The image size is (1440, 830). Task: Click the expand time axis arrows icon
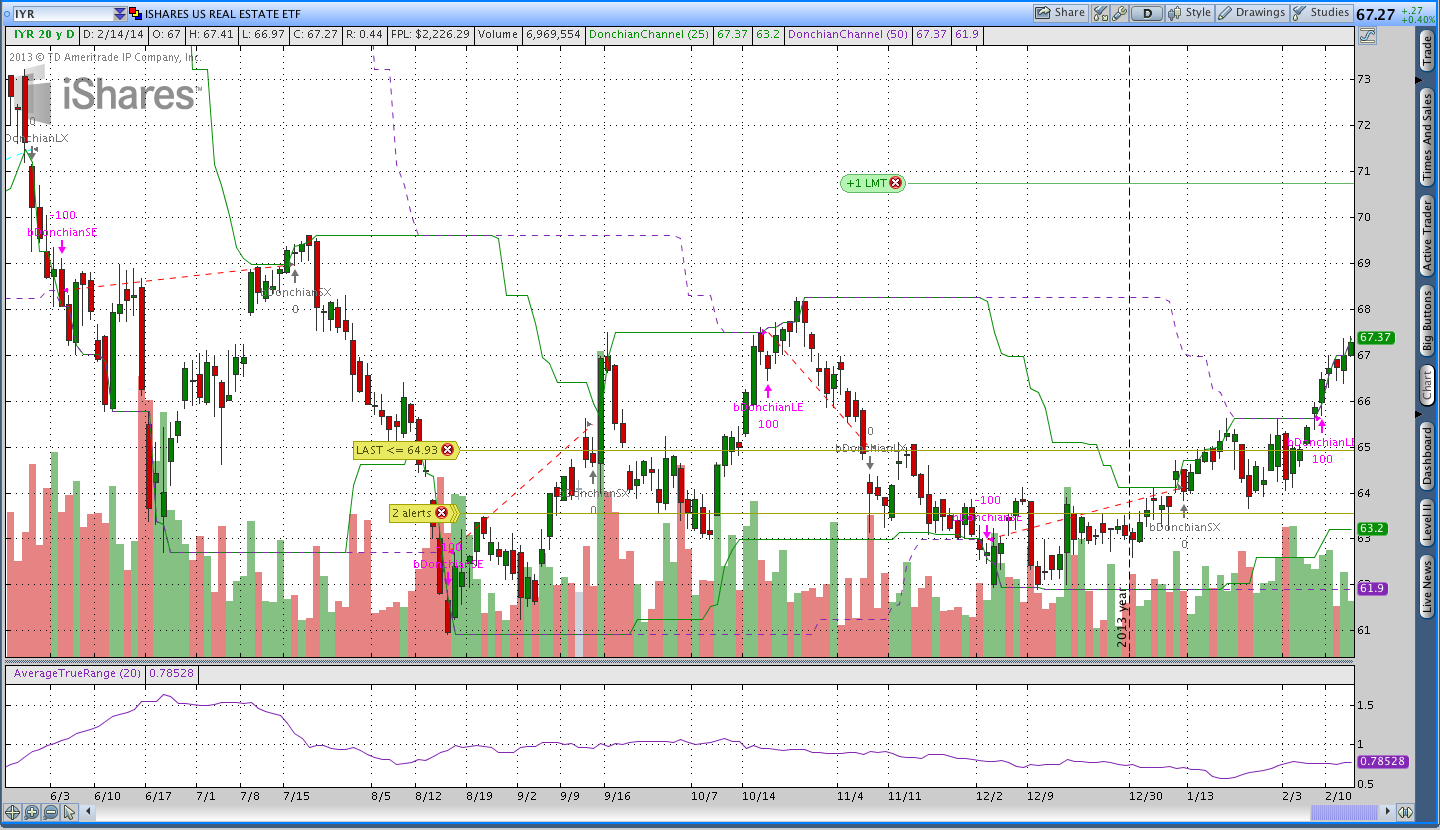pos(1405,813)
